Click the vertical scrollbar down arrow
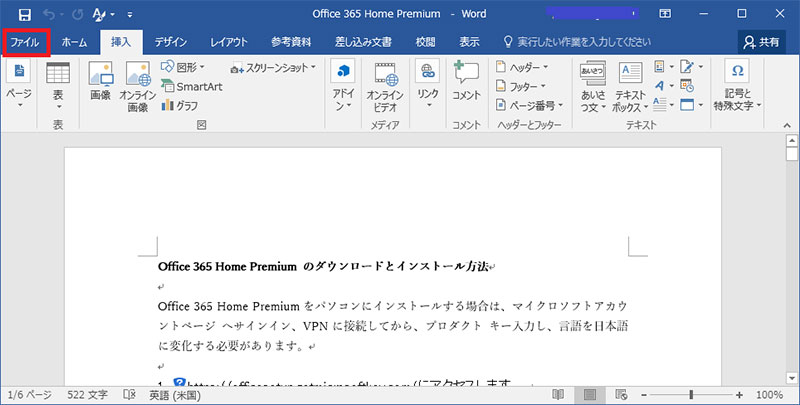This screenshot has width=800, height=405. [x=792, y=378]
